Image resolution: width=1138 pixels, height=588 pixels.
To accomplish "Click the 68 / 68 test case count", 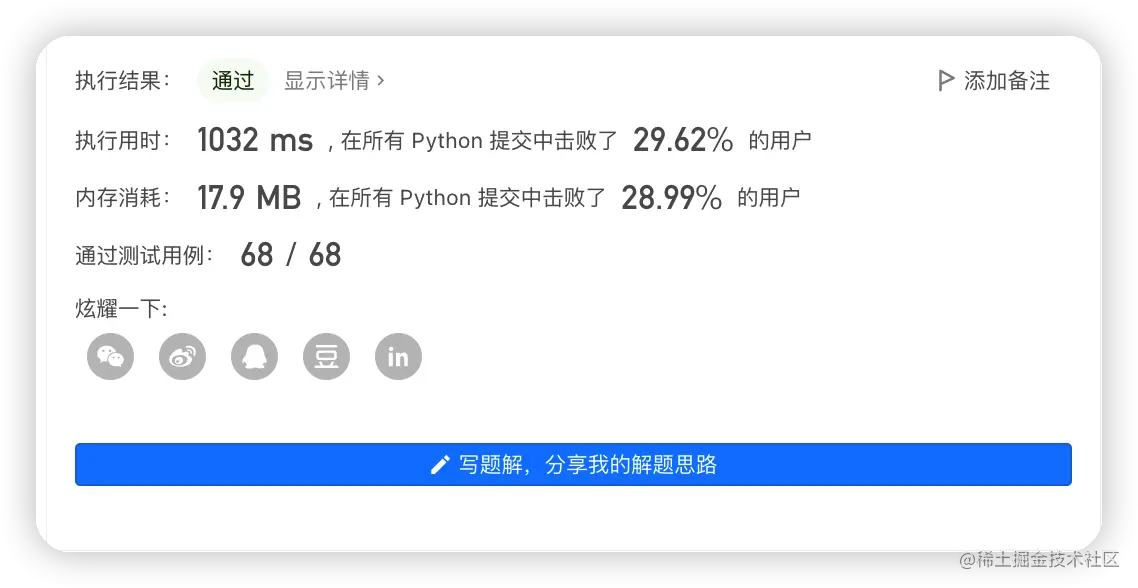I will [290, 255].
